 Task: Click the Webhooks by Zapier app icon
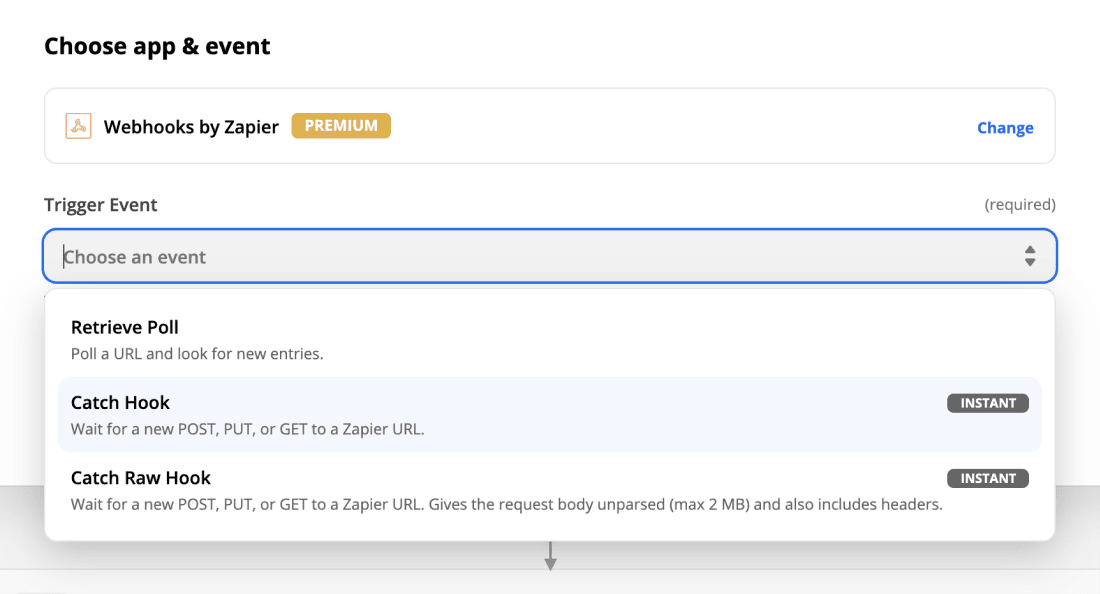click(x=79, y=126)
